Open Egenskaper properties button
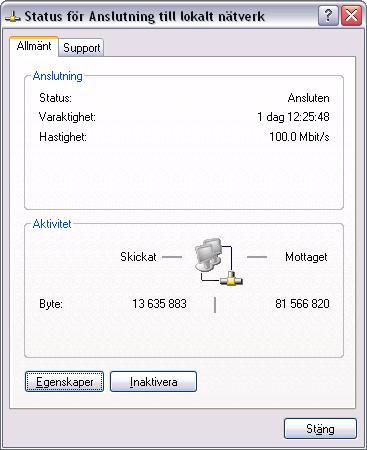 point(64,382)
